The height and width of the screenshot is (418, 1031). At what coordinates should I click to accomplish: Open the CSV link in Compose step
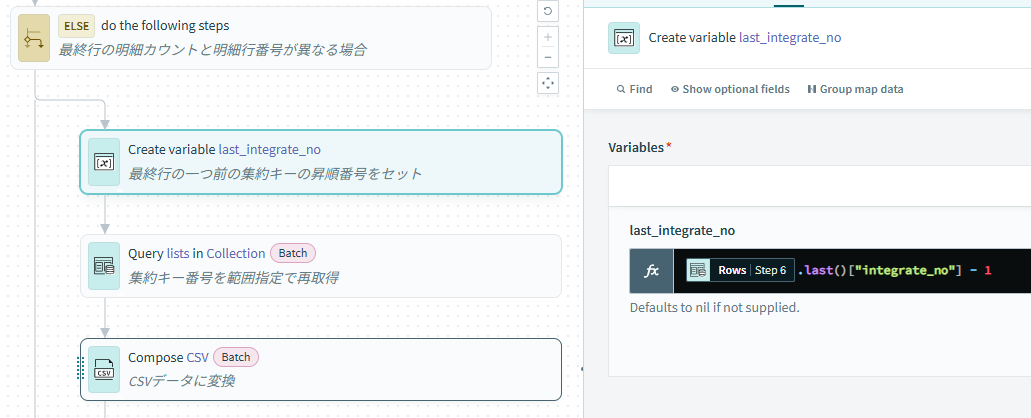coord(197,358)
